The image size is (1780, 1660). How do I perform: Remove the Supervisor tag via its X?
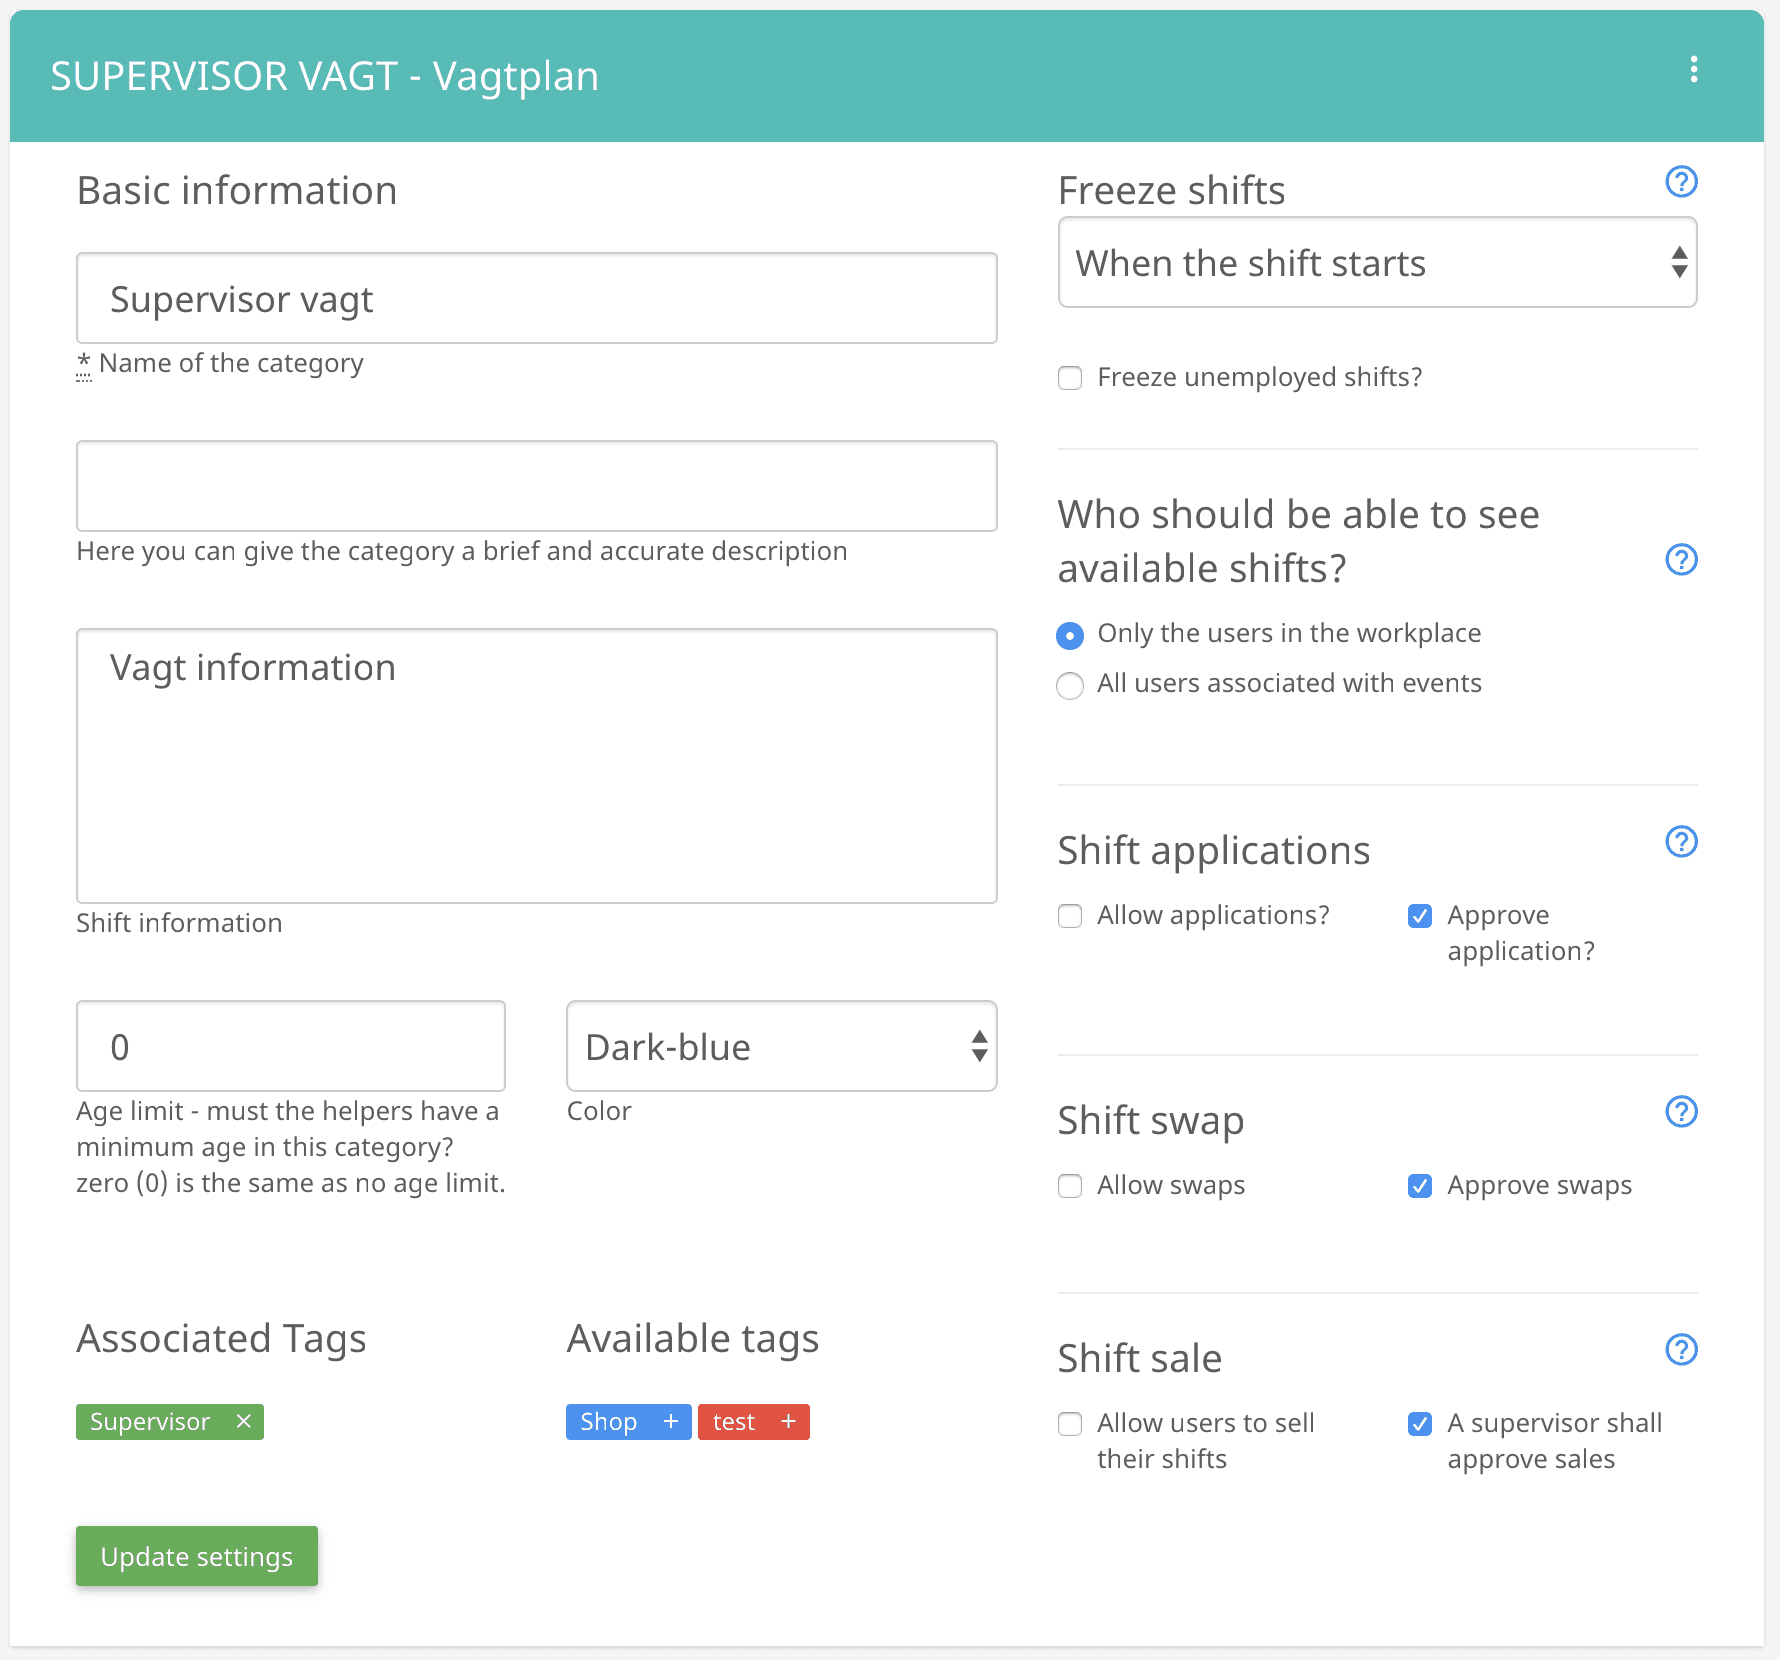click(x=243, y=1421)
